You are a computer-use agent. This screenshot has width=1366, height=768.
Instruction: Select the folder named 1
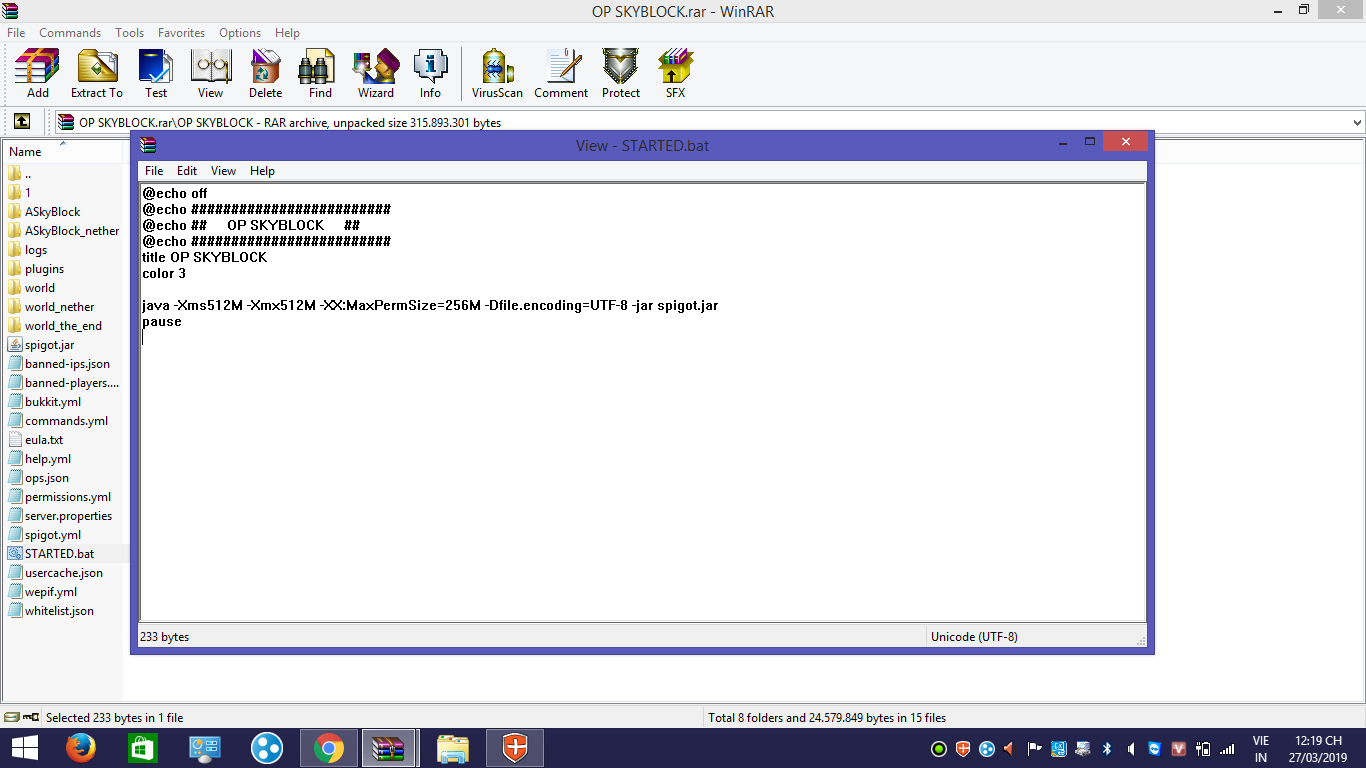pos(20,193)
